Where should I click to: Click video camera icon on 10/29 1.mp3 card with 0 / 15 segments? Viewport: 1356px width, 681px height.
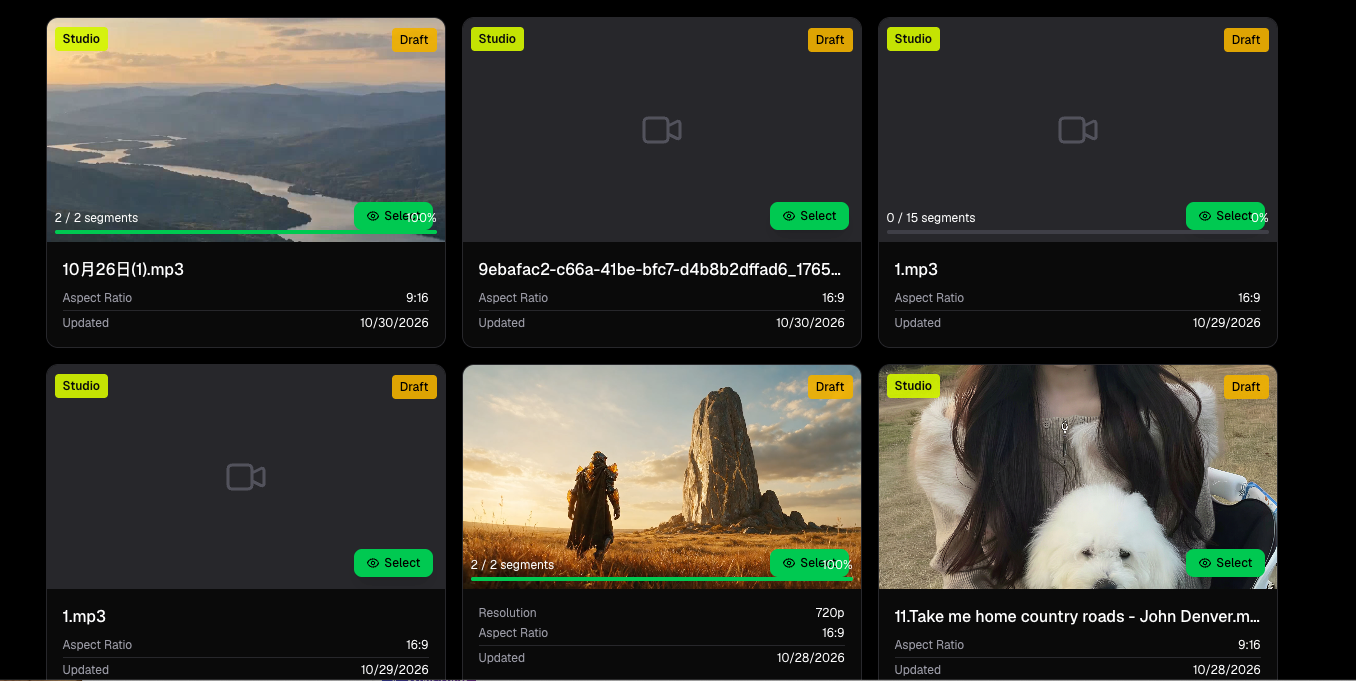[x=1078, y=130]
